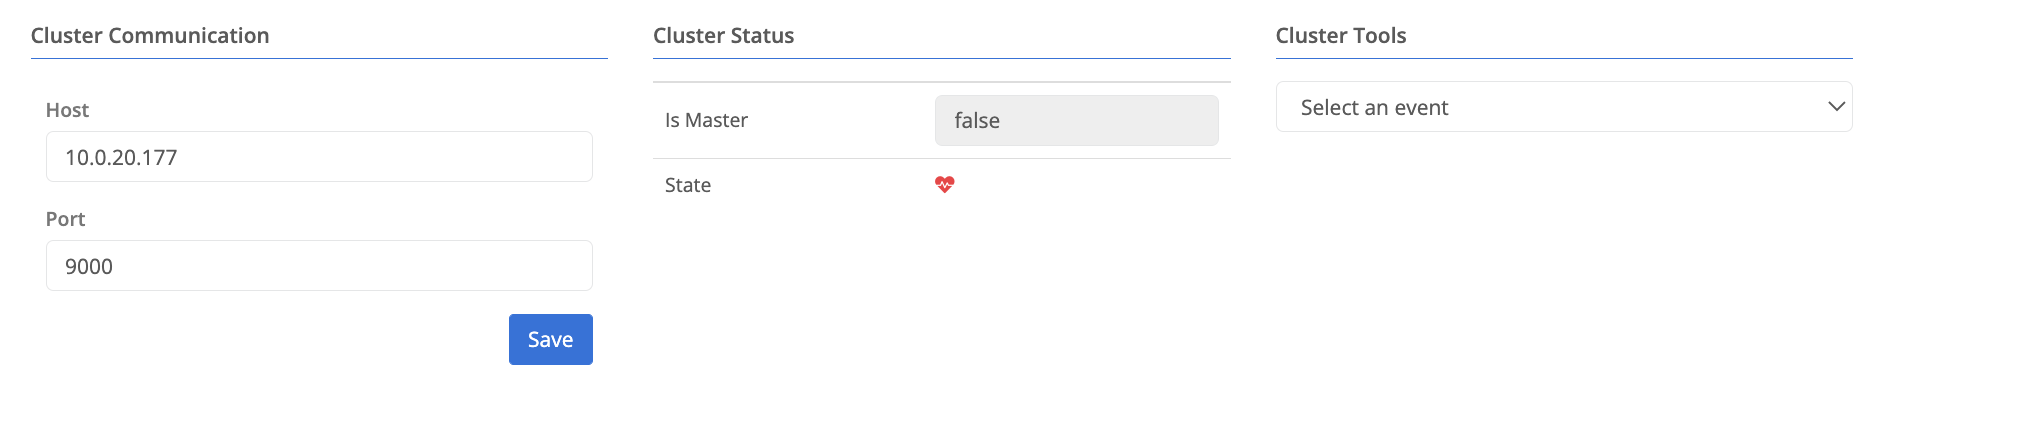Click divider between Is Master and State rows
This screenshot has width=2044, height=442.
click(941, 158)
